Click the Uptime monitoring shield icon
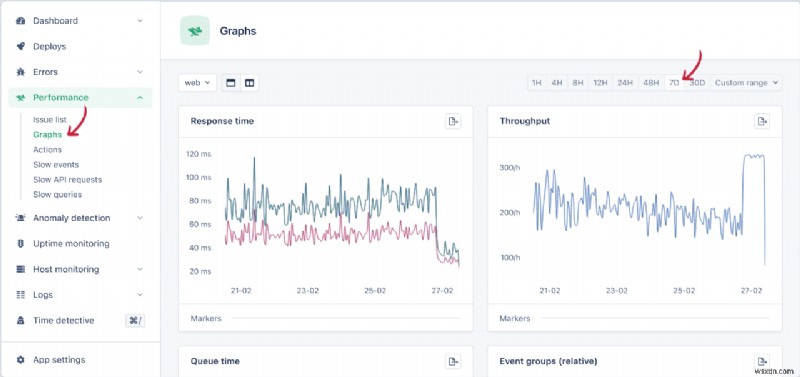The image size is (800, 377). pos(20,243)
